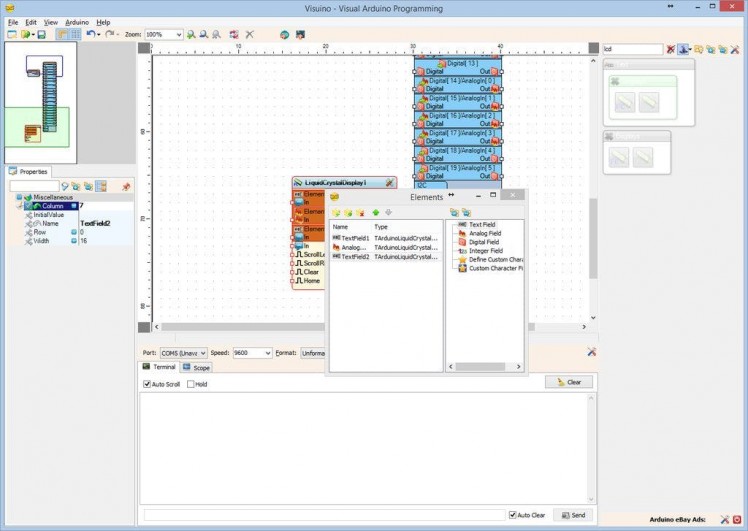Open LiquidCrystalDisplay1 component tools icon
Viewport: 748px width, 531px height.
pyautogui.click(x=389, y=183)
